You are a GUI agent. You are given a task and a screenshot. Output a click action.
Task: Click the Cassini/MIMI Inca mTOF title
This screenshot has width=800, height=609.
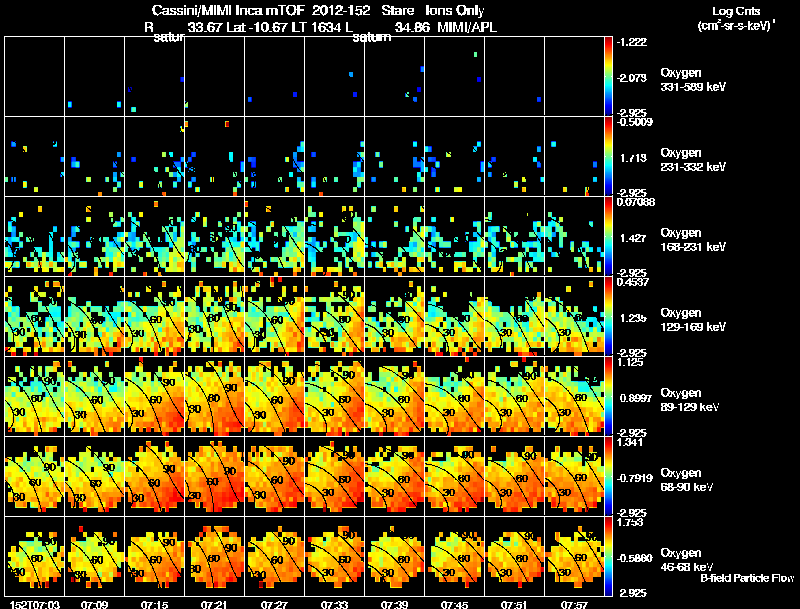click(x=229, y=11)
